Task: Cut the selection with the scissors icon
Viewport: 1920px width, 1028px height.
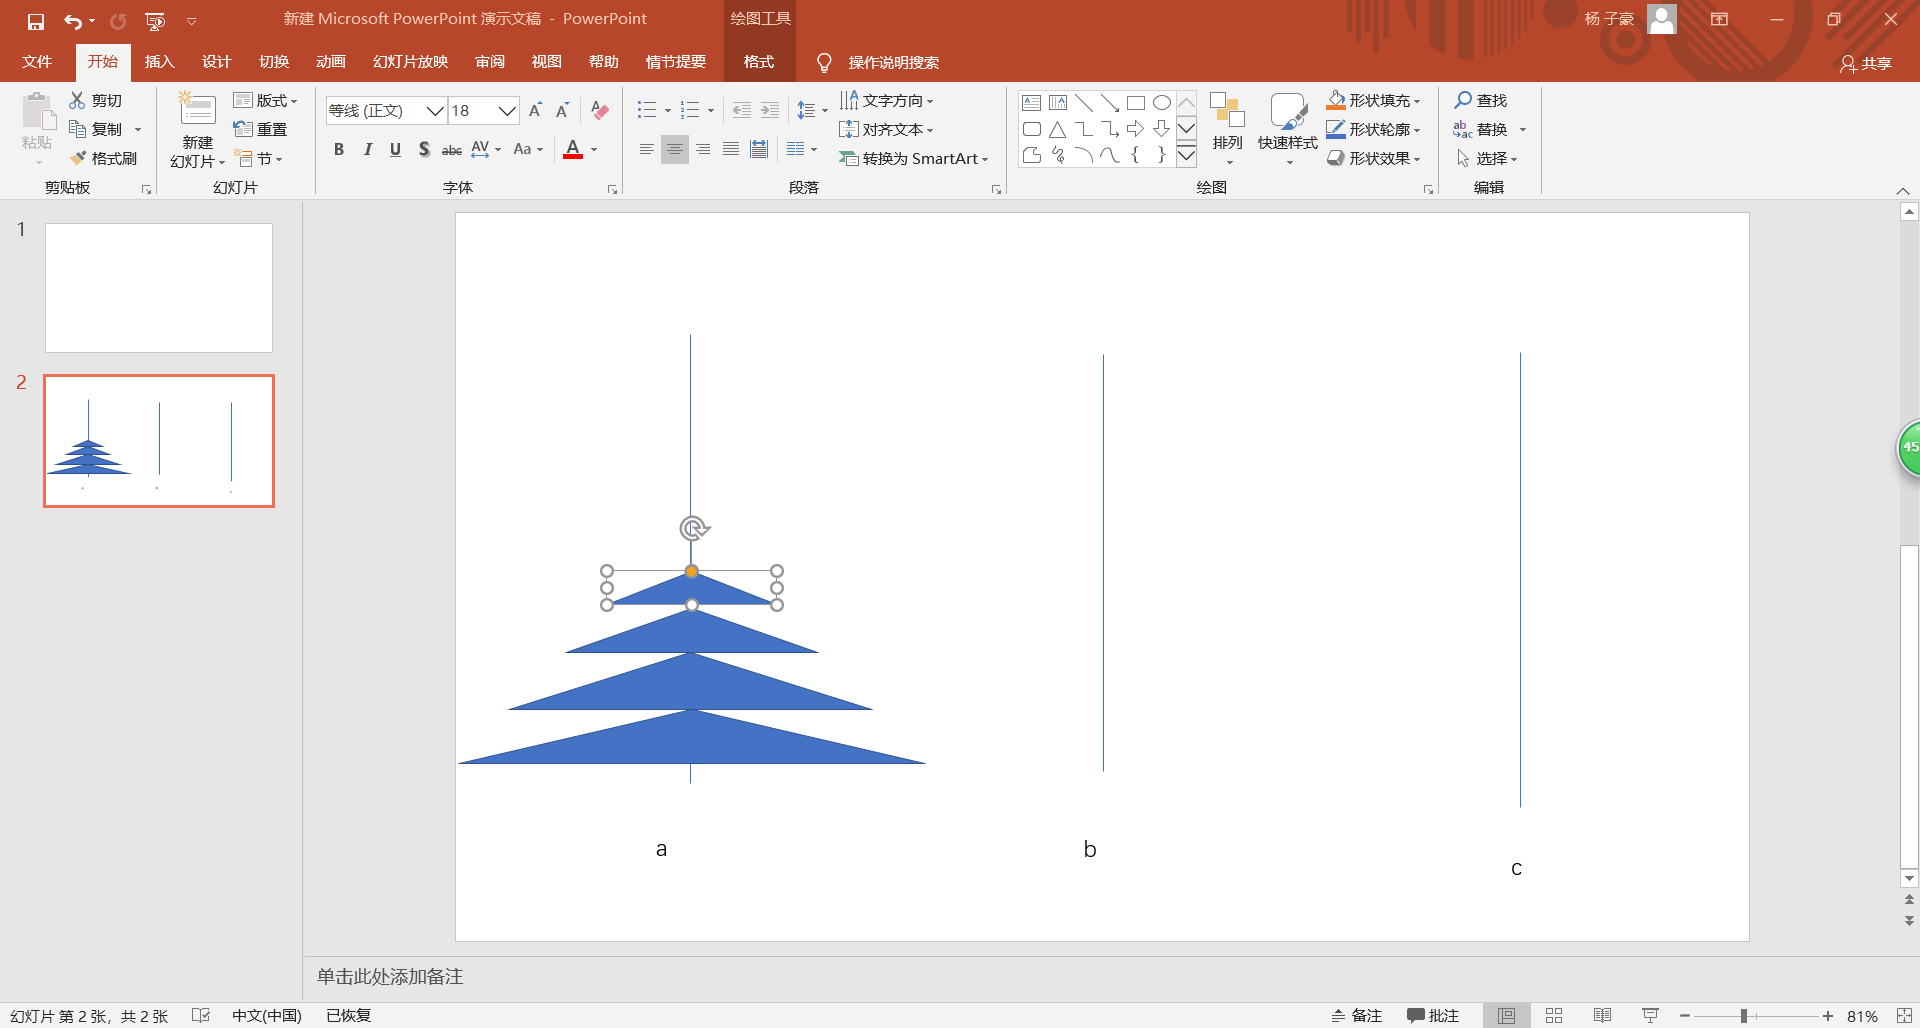Action: [x=77, y=100]
